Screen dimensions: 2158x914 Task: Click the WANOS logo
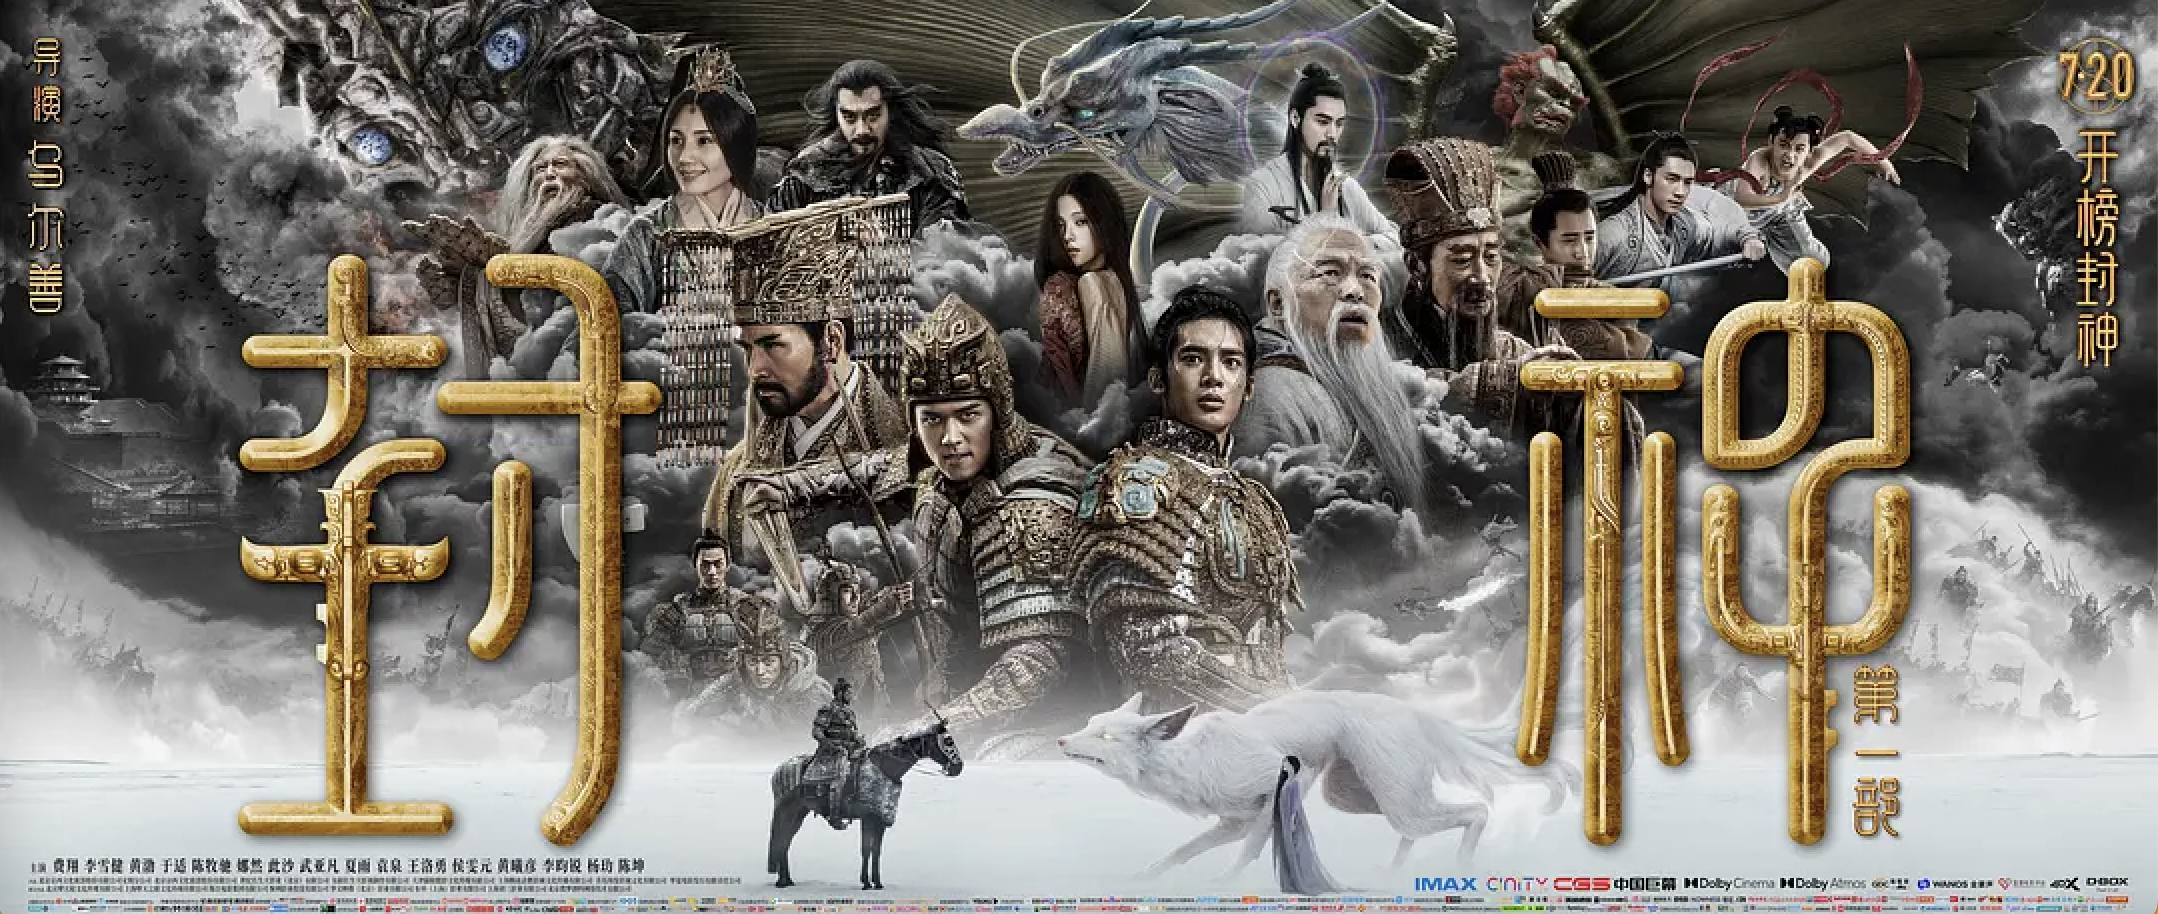(1954, 884)
